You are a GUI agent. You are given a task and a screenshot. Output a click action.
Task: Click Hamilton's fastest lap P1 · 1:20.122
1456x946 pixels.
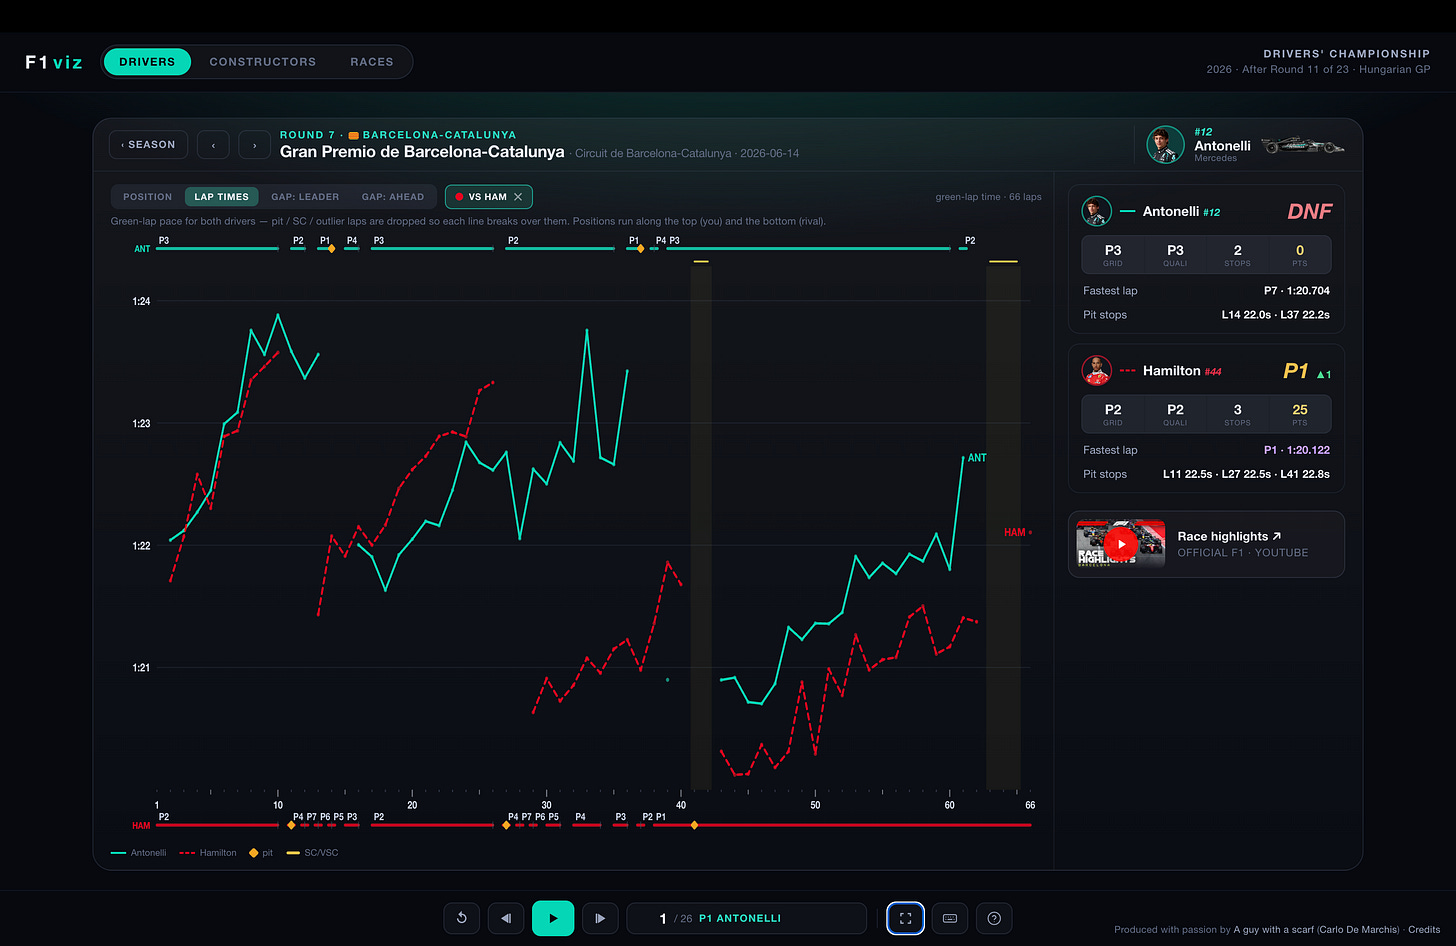click(x=1297, y=450)
